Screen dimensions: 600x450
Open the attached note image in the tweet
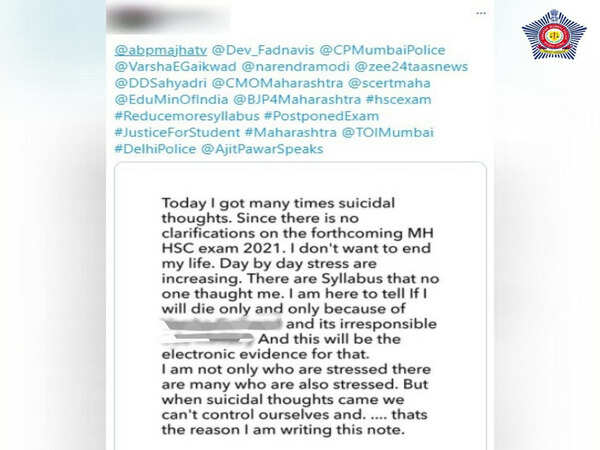coord(300,306)
